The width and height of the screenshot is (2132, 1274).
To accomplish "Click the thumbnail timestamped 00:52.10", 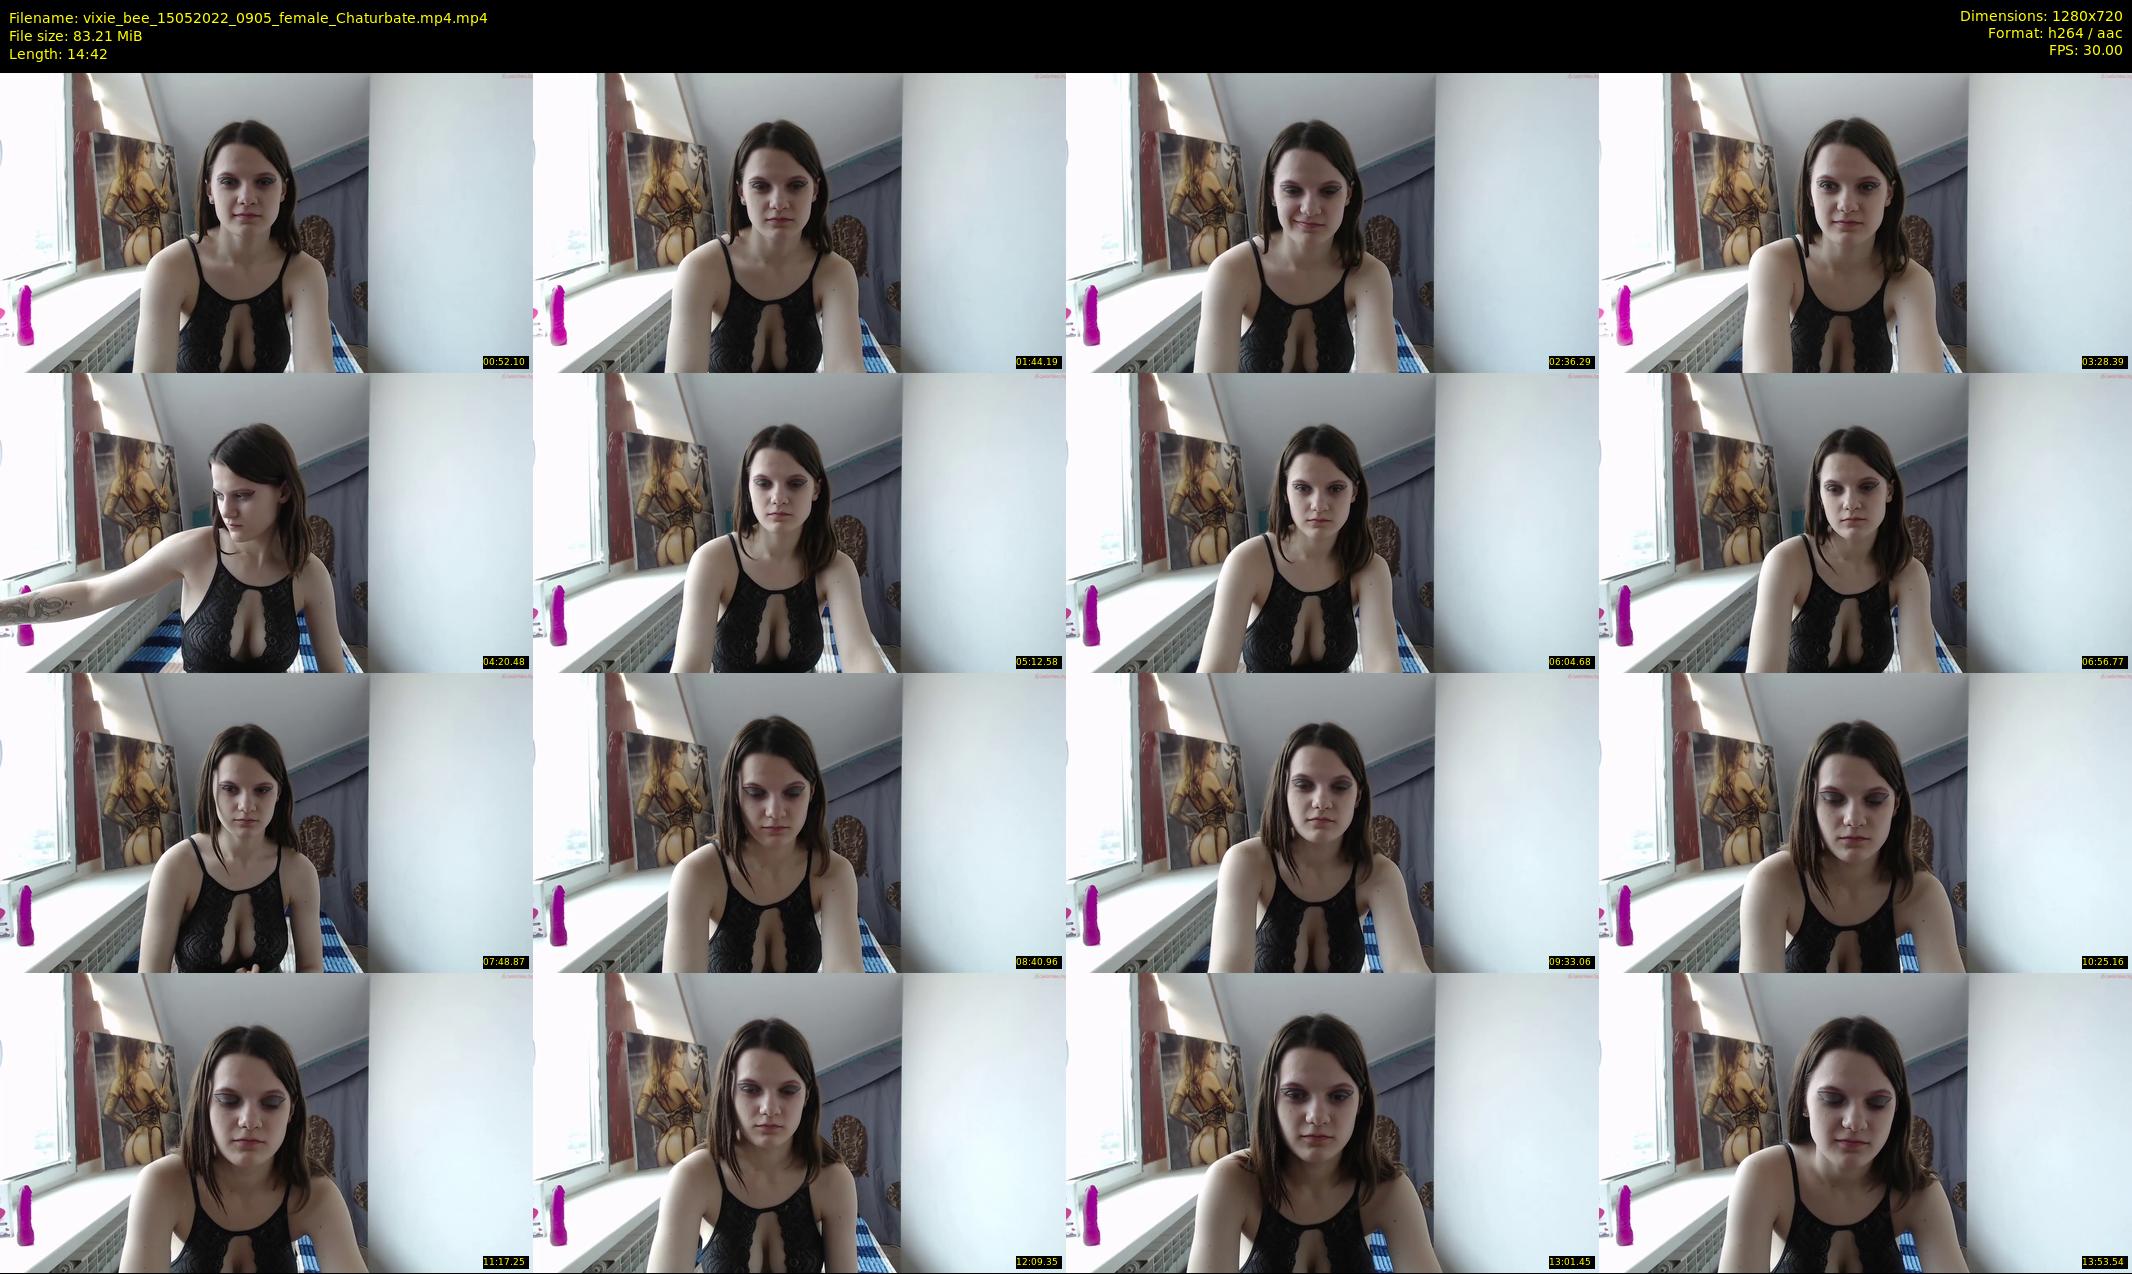I will click(266, 222).
